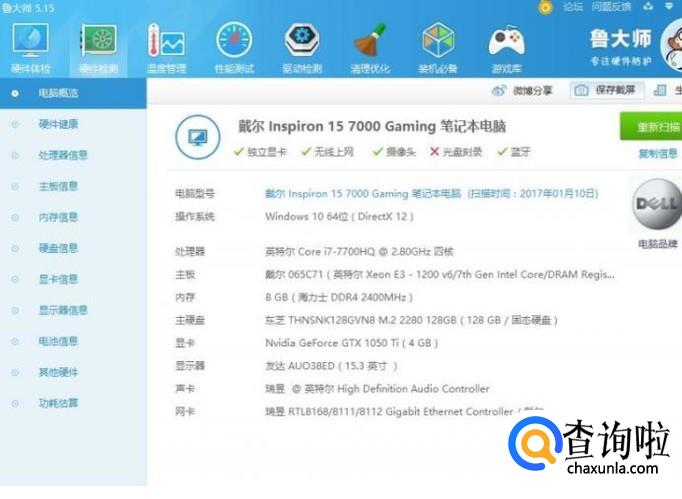
Task: Select 处理器信息 in the sidebar
Action: click(x=63, y=155)
